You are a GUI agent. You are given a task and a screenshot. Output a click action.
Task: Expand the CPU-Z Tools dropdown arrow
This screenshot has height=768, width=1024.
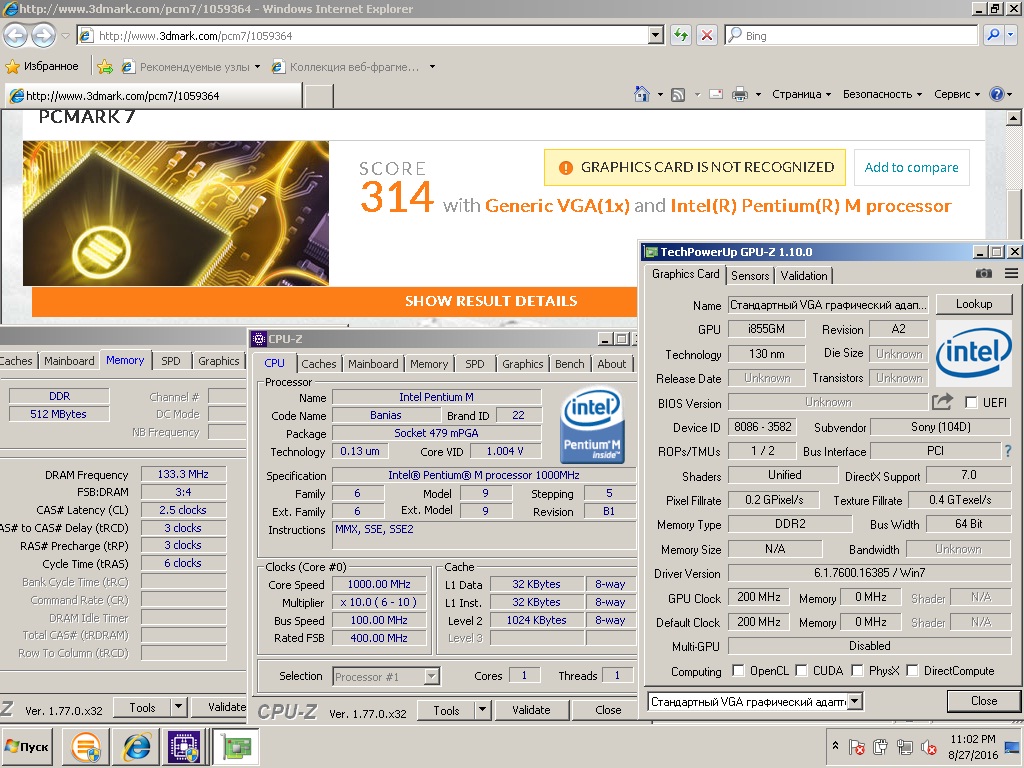(x=482, y=710)
